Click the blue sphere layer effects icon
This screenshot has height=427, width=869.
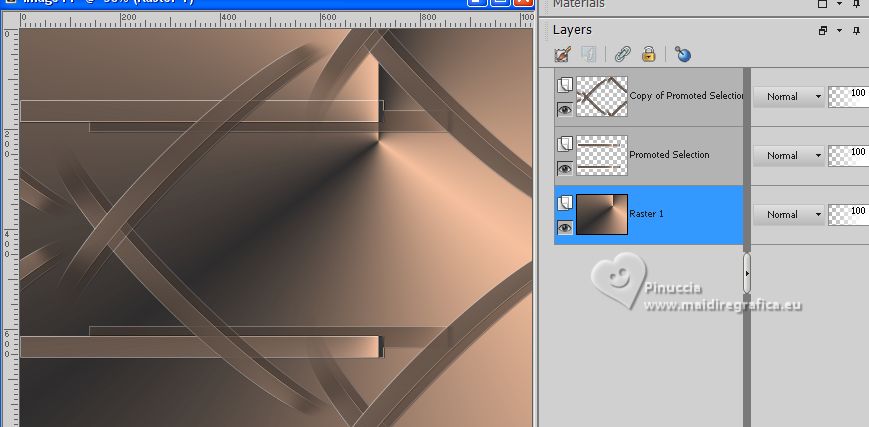pyautogui.click(x=683, y=54)
